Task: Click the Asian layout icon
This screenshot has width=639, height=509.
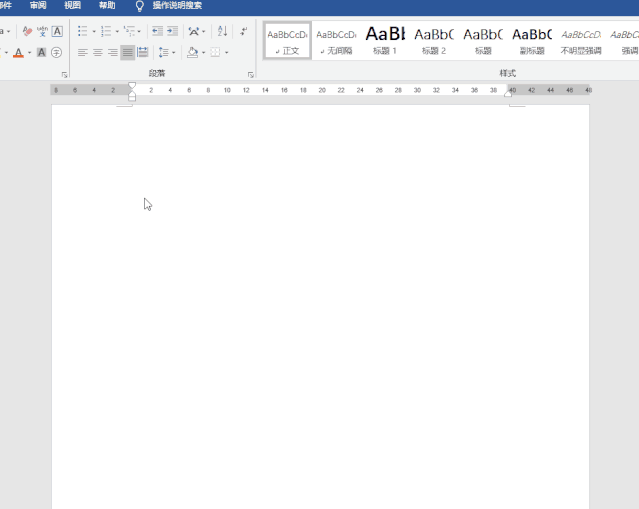Action: 194,31
